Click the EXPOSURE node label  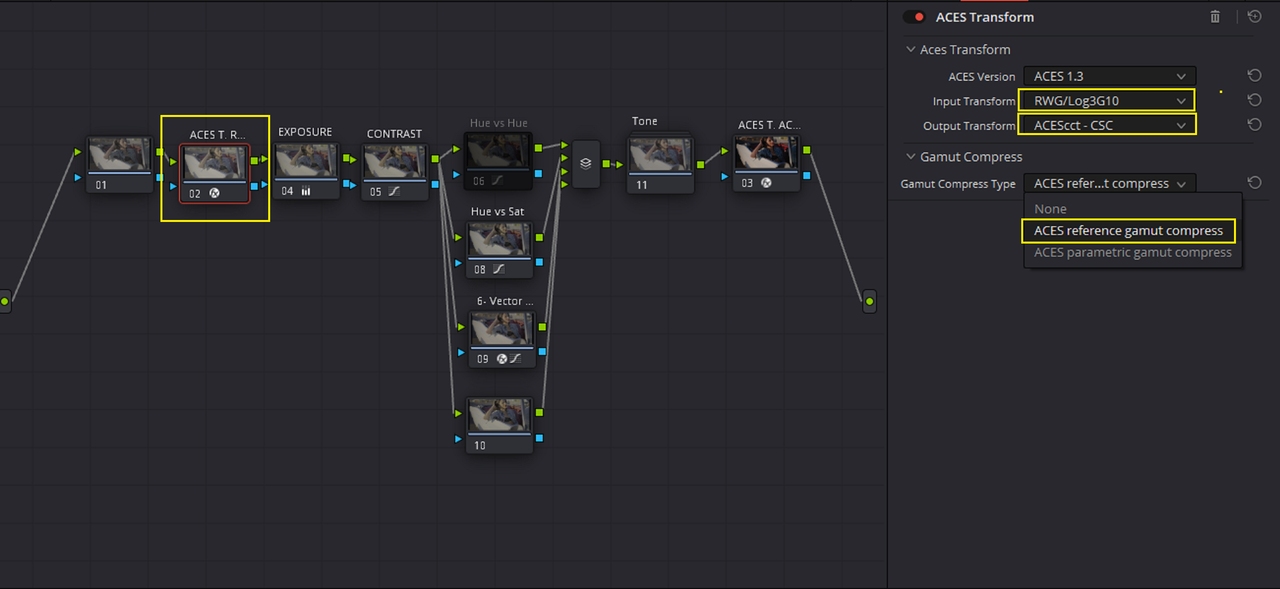coord(305,132)
